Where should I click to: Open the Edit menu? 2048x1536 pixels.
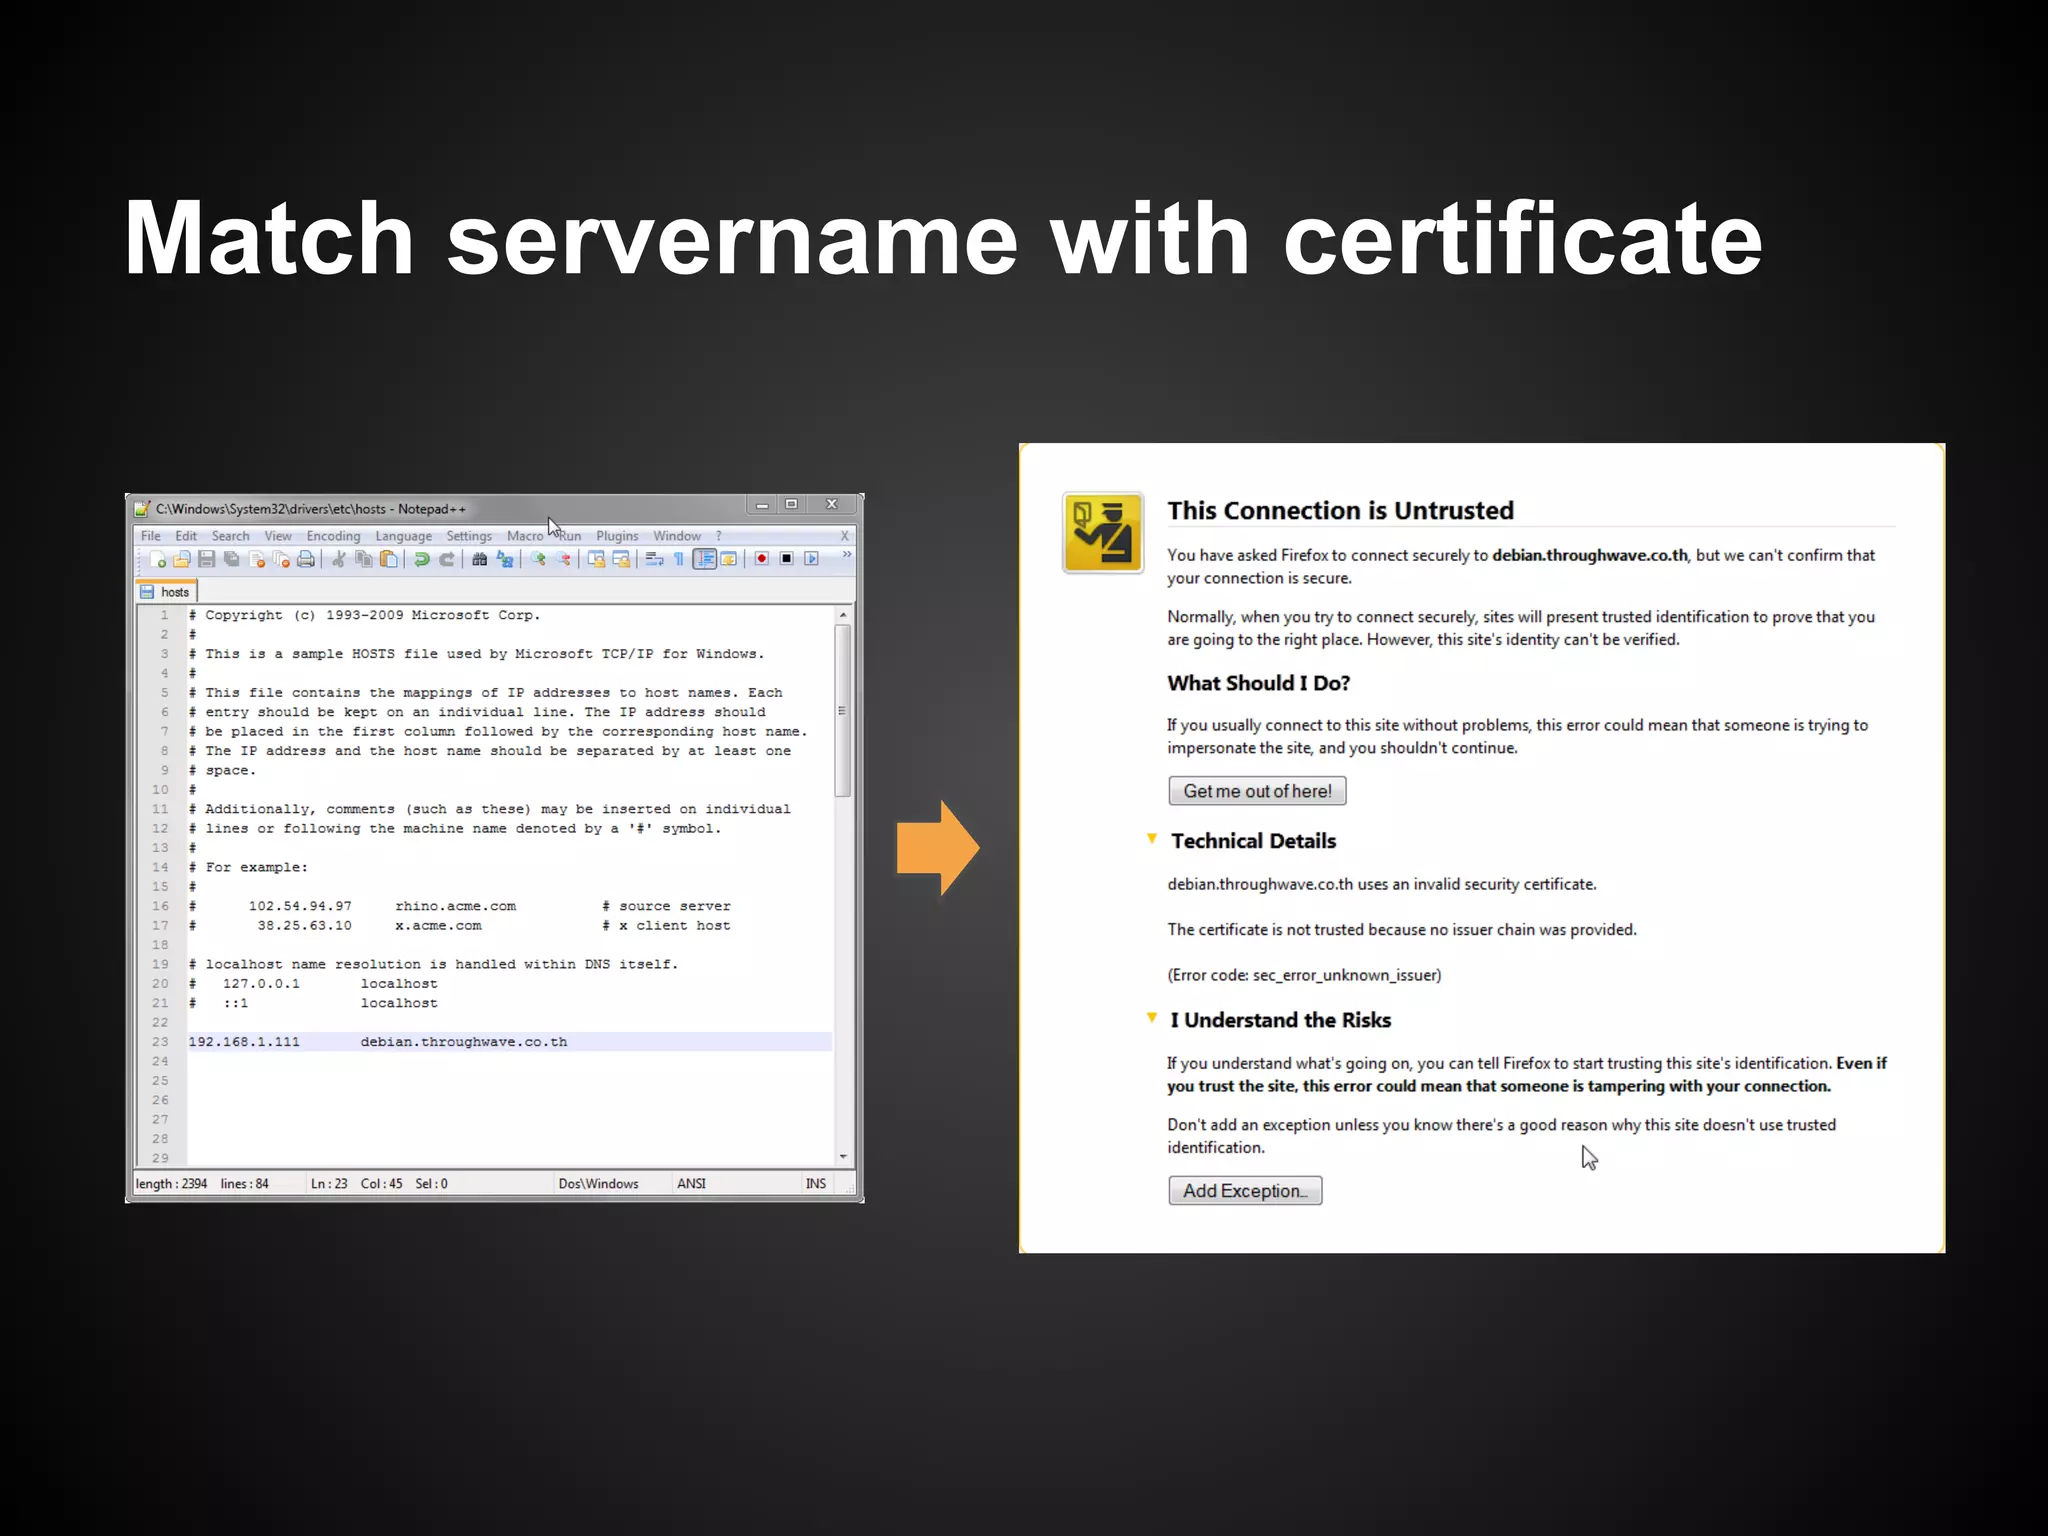[187, 536]
